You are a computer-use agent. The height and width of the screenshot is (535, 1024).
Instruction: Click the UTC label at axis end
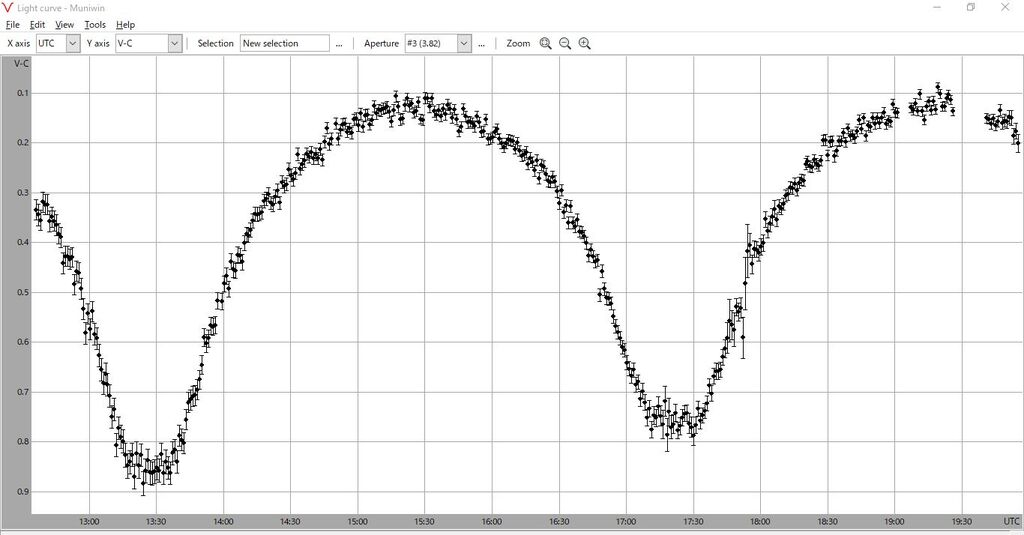point(1011,521)
